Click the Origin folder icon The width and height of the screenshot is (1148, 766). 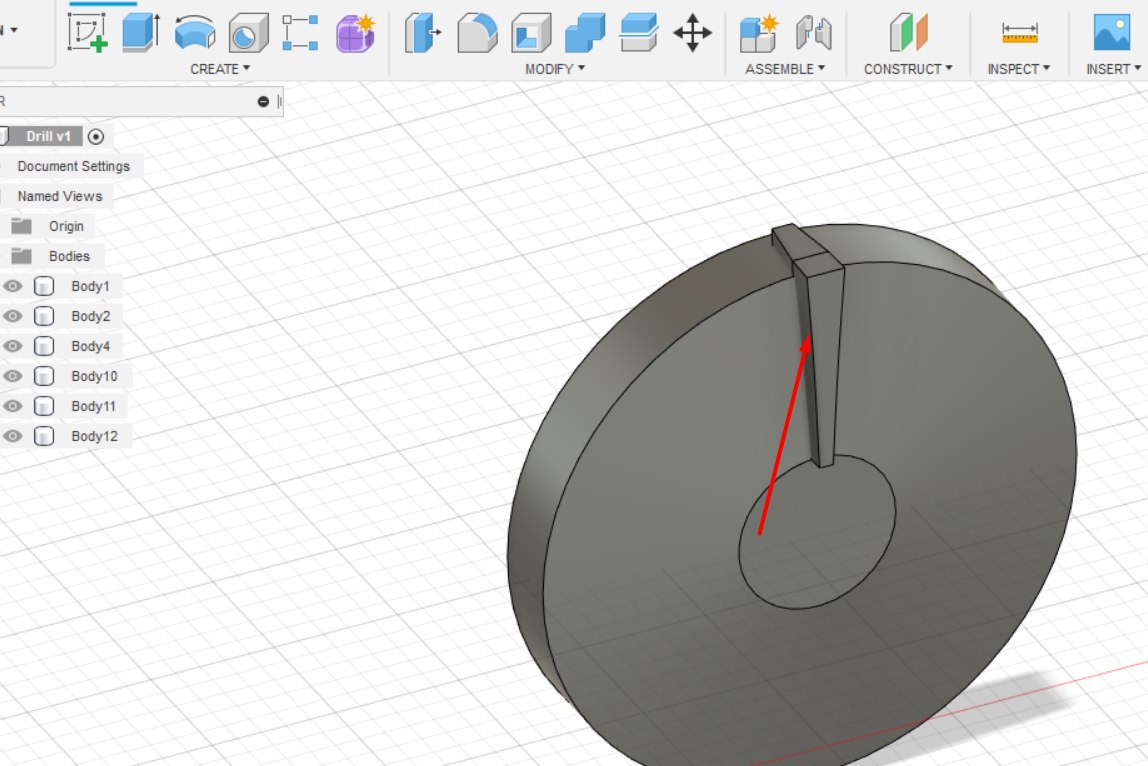coord(21,226)
